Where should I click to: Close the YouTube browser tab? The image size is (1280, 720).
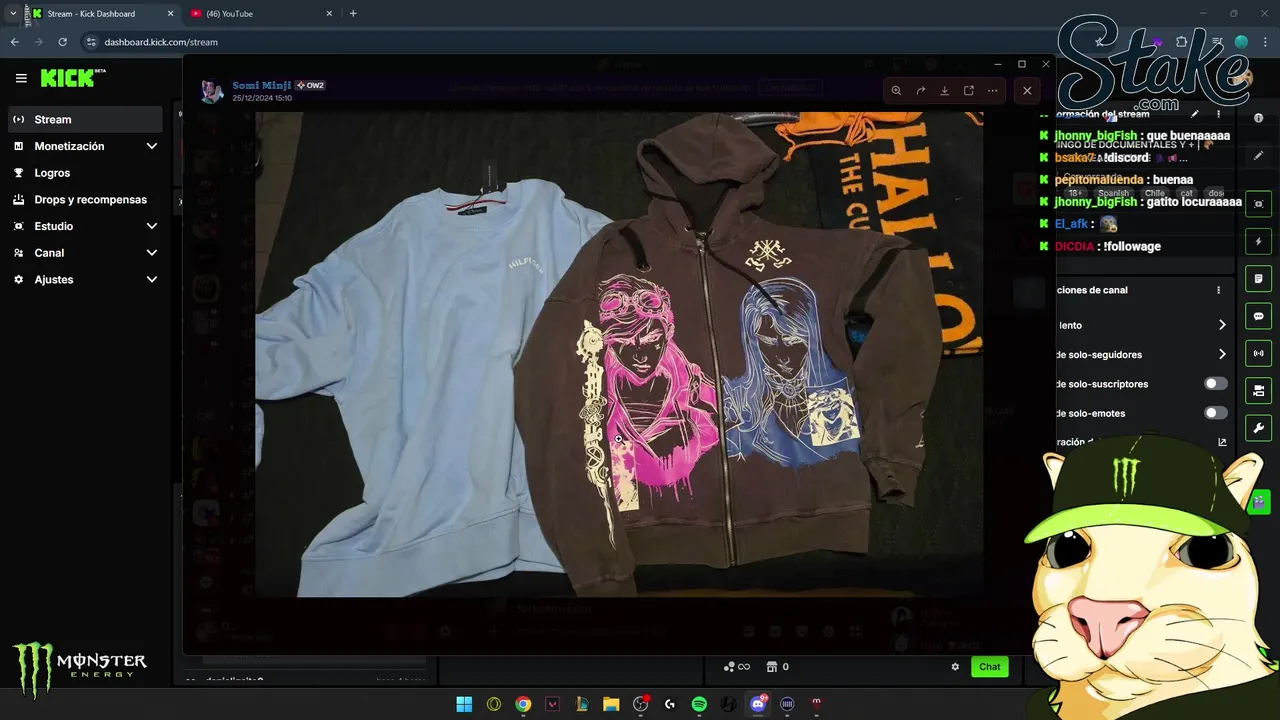click(328, 14)
